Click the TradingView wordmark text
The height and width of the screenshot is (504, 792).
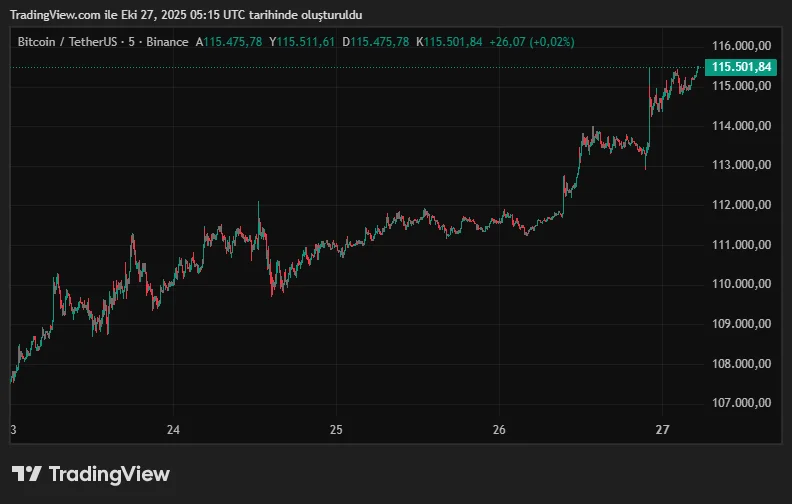click(109, 474)
